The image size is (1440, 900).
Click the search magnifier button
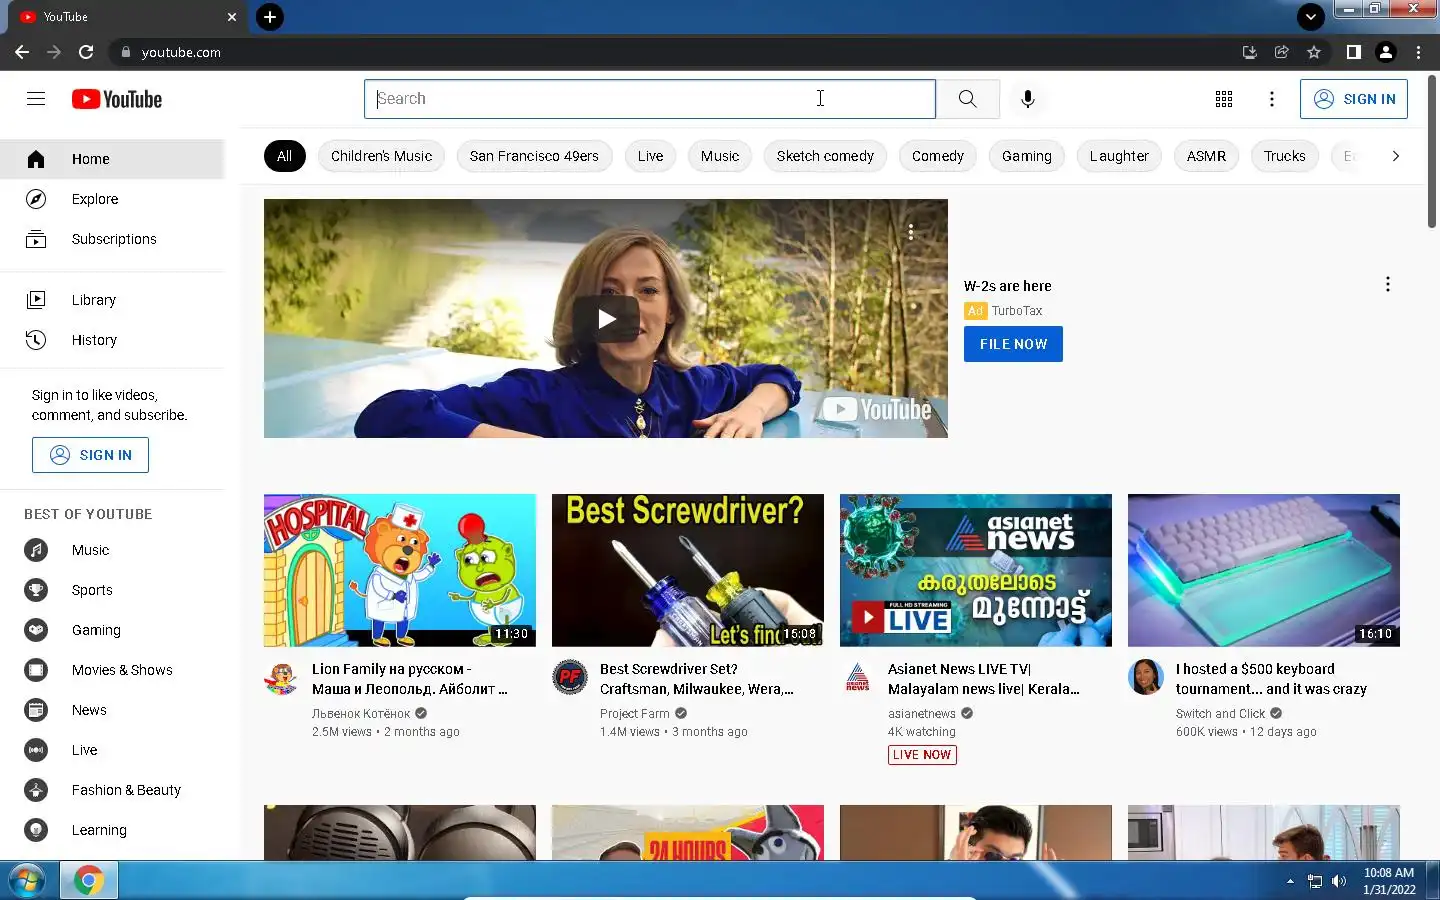click(x=967, y=99)
